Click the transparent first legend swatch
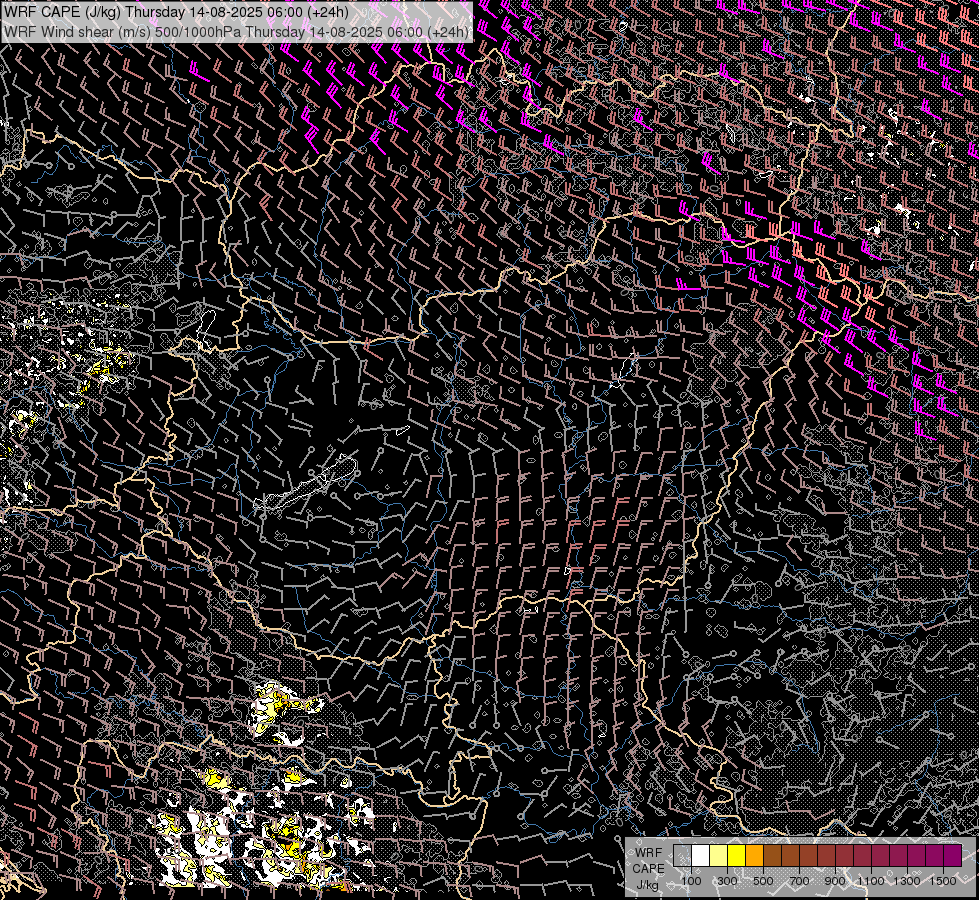The width and height of the screenshot is (979, 900). [x=682, y=855]
